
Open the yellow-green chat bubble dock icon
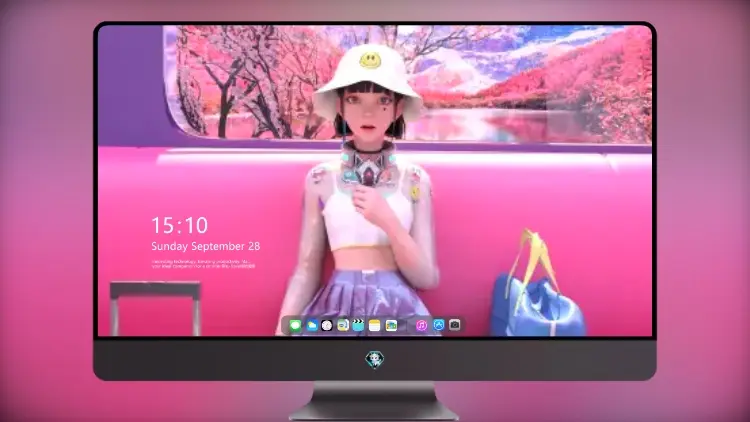pos(342,325)
